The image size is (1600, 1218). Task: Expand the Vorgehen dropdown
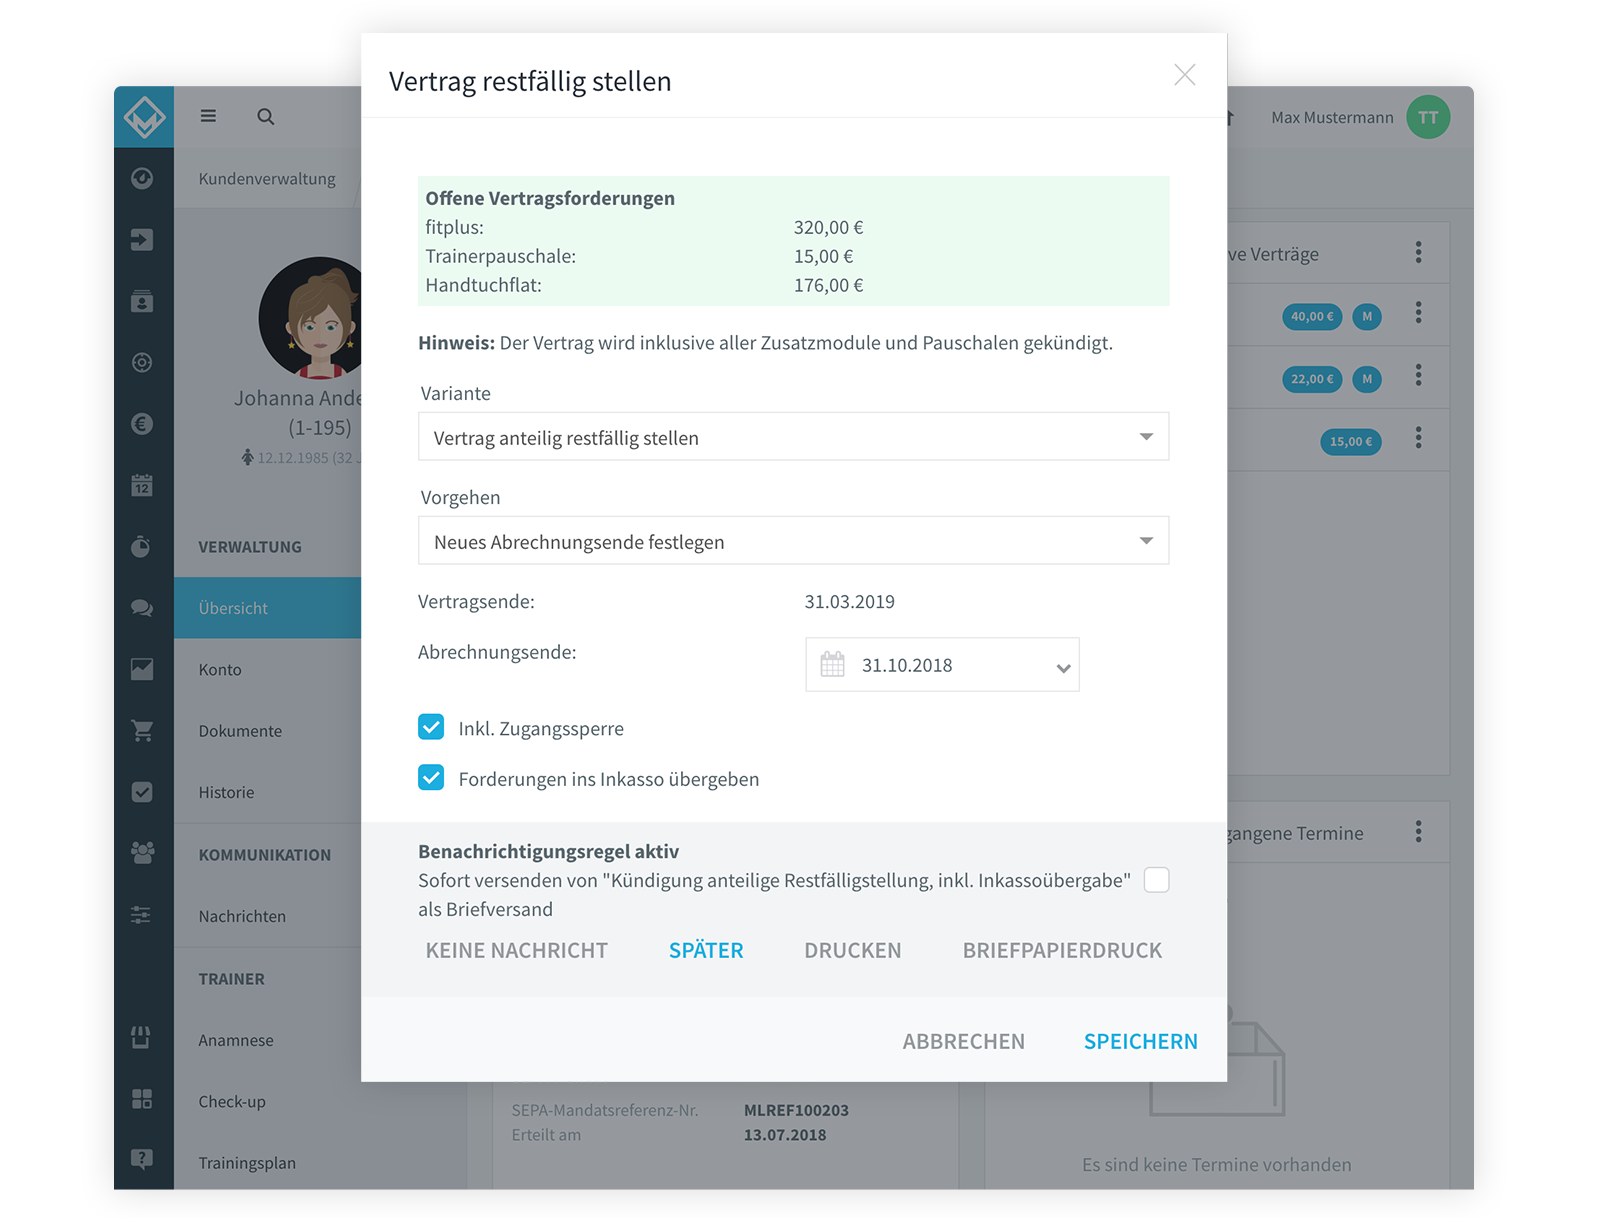click(x=793, y=541)
